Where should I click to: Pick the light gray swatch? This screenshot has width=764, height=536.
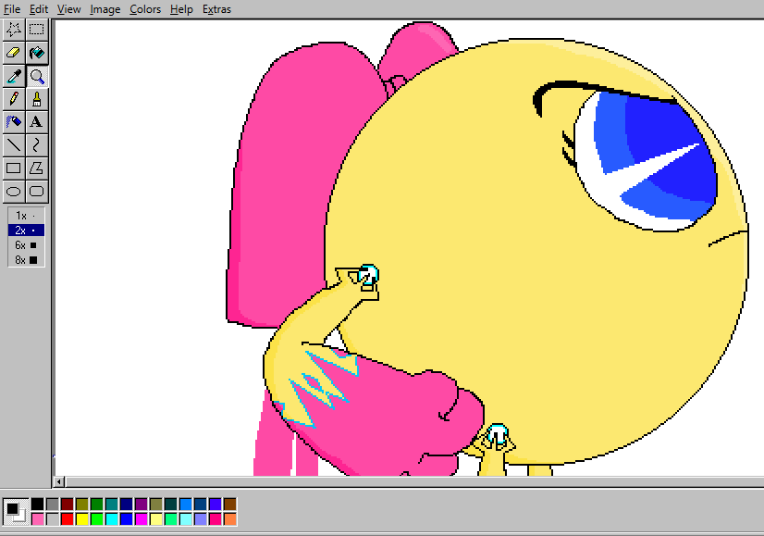point(52,519)
